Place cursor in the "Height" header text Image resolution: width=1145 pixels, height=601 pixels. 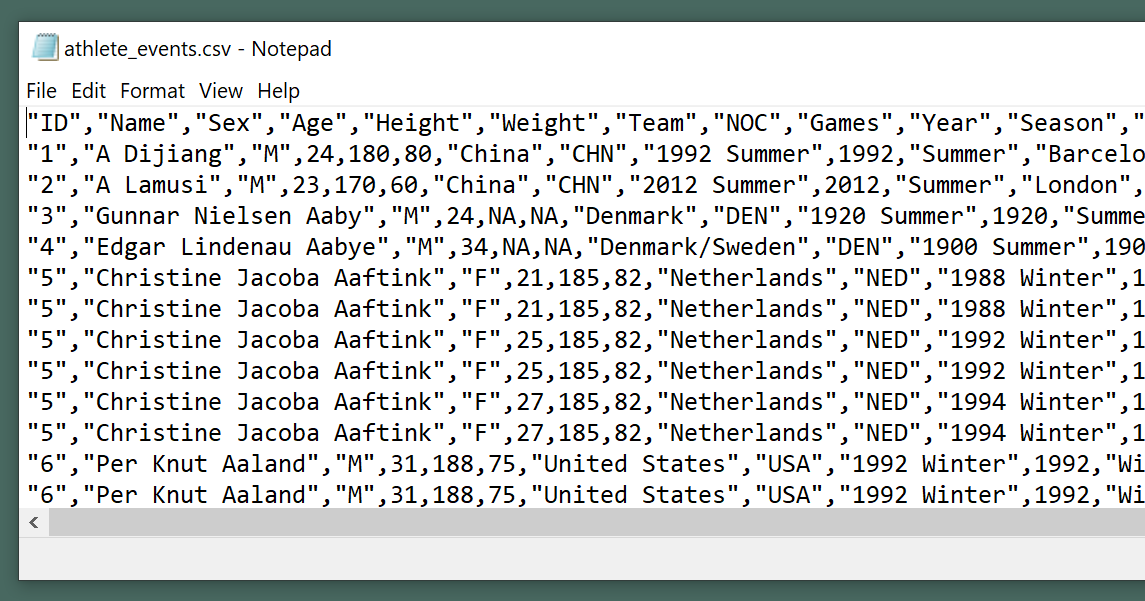coord(417,123)
